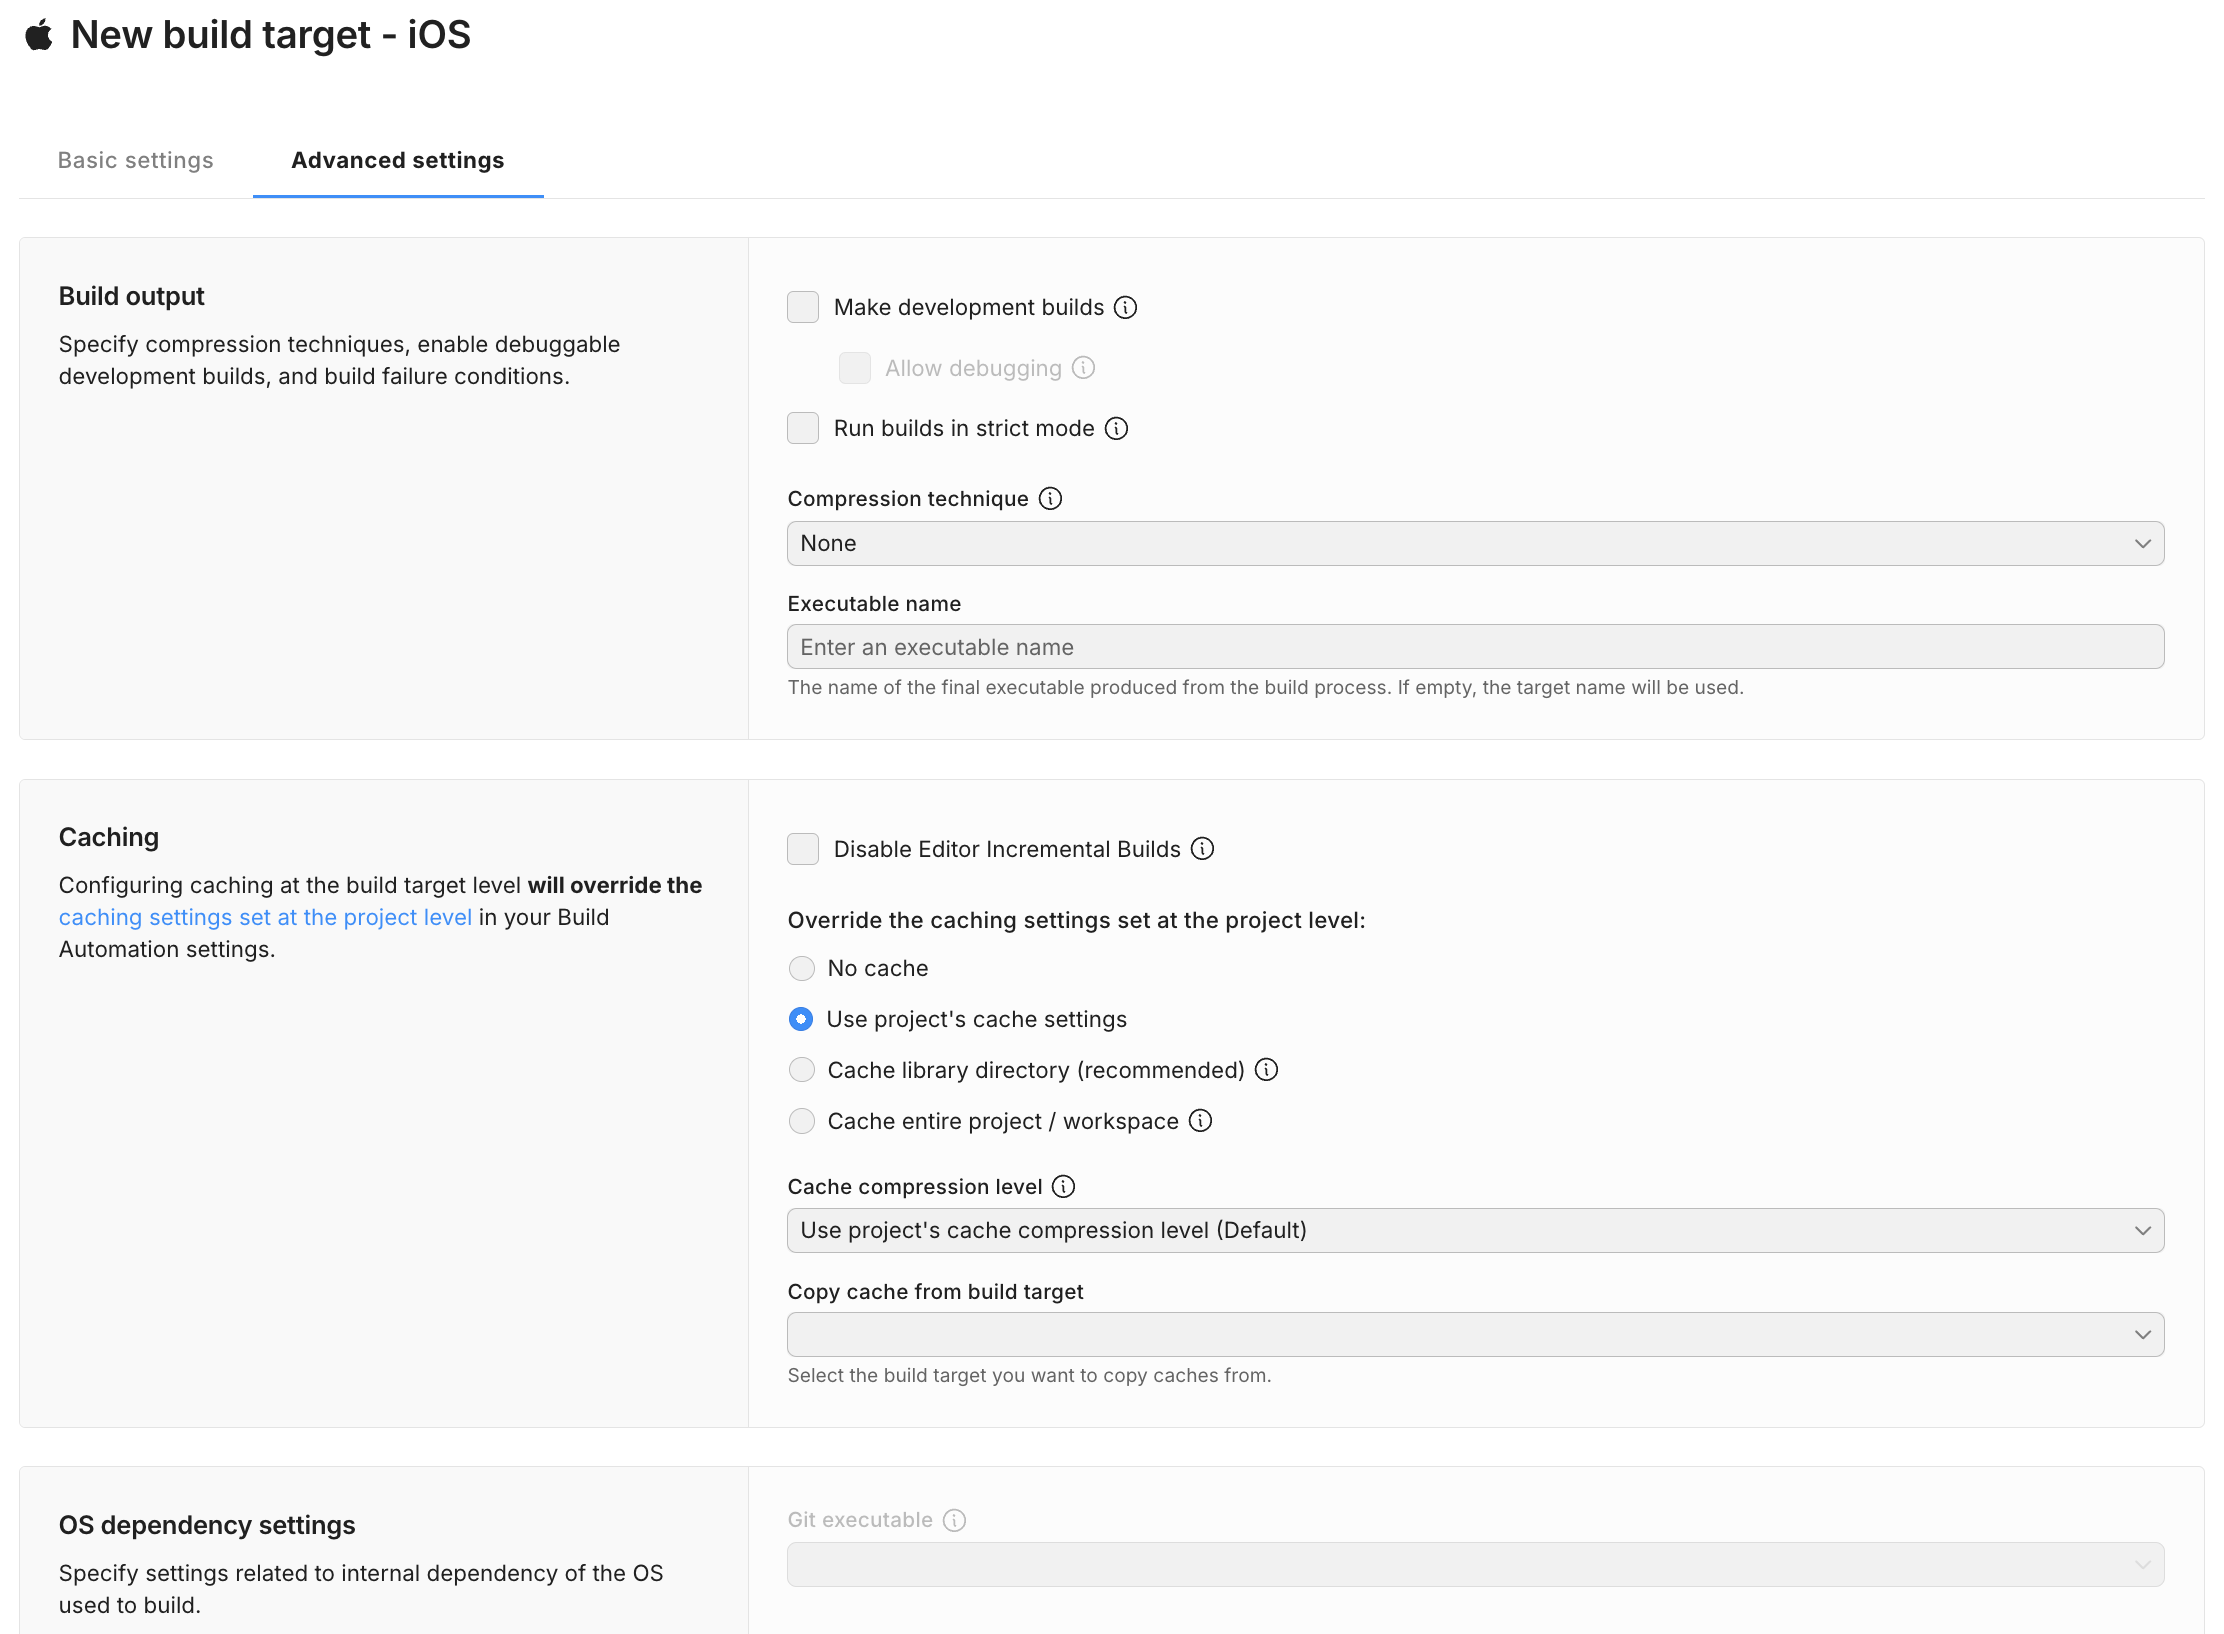Choose Cache entire project / workspace option
2224x1634 pixels.
(x=802, y=1120)
